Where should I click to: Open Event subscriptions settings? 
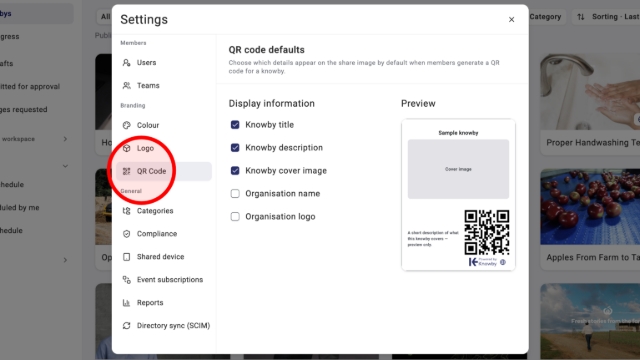[164, 280]
